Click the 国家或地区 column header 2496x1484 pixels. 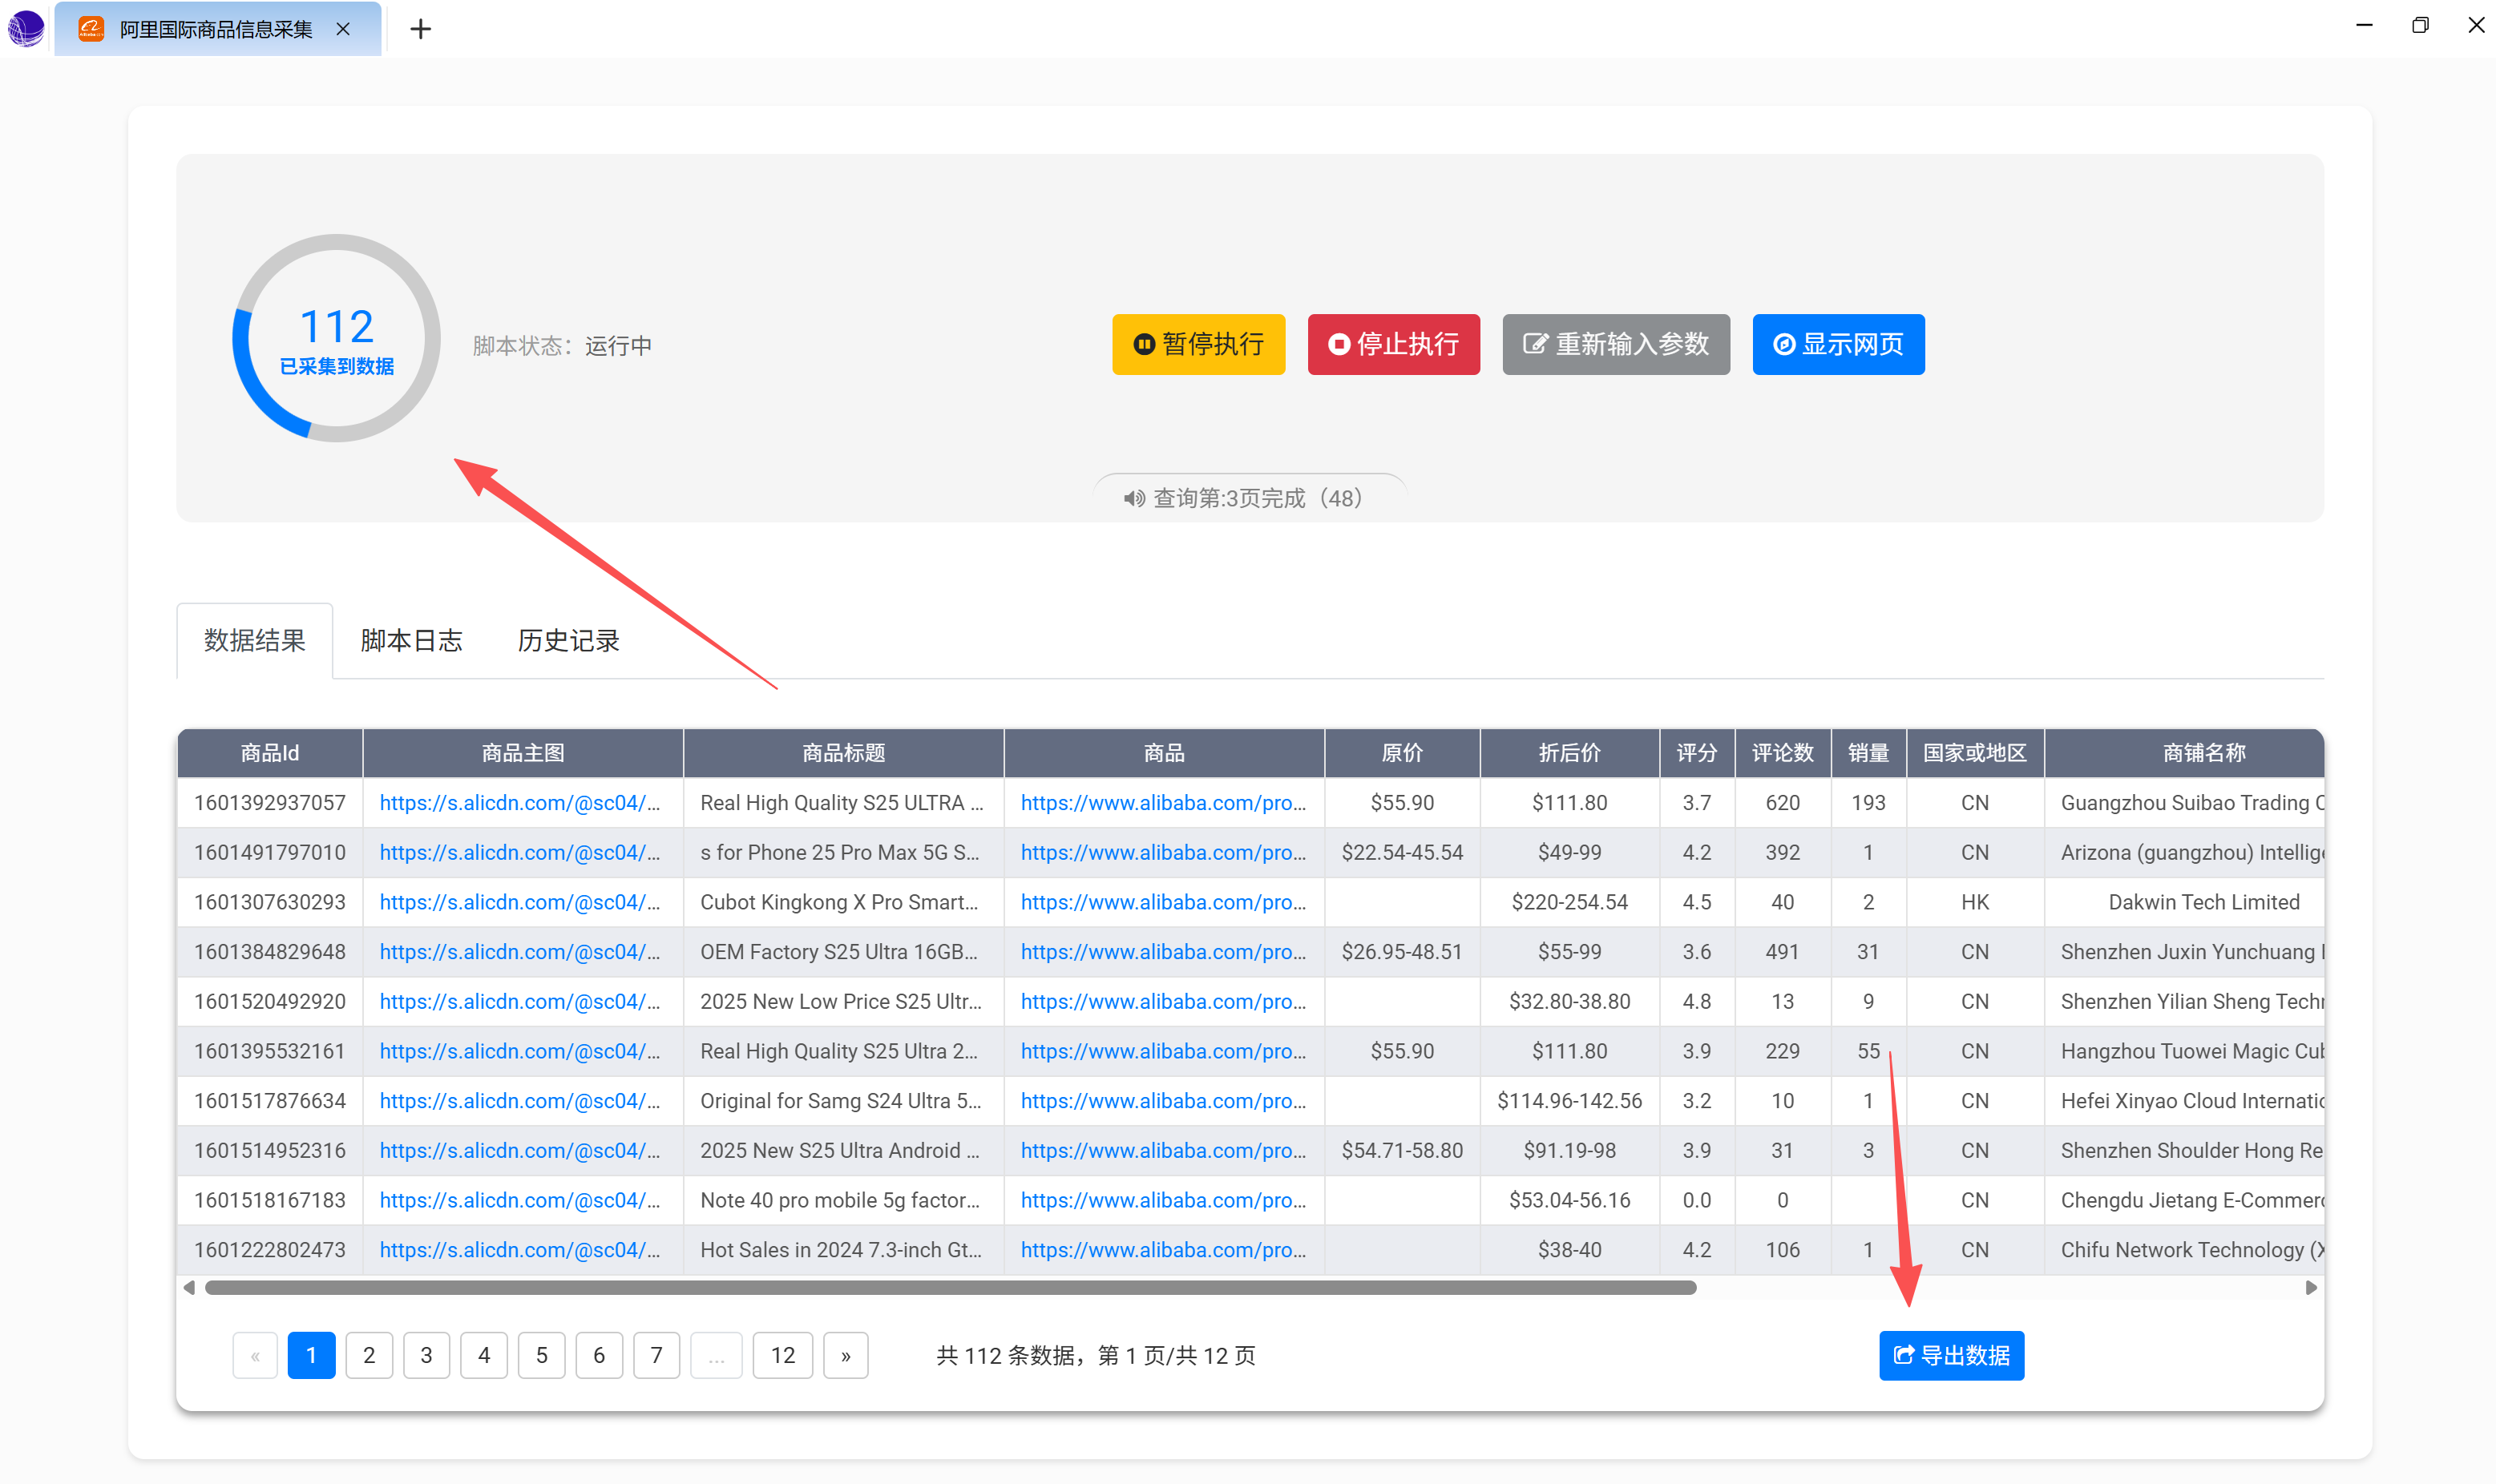[1974, 753]
